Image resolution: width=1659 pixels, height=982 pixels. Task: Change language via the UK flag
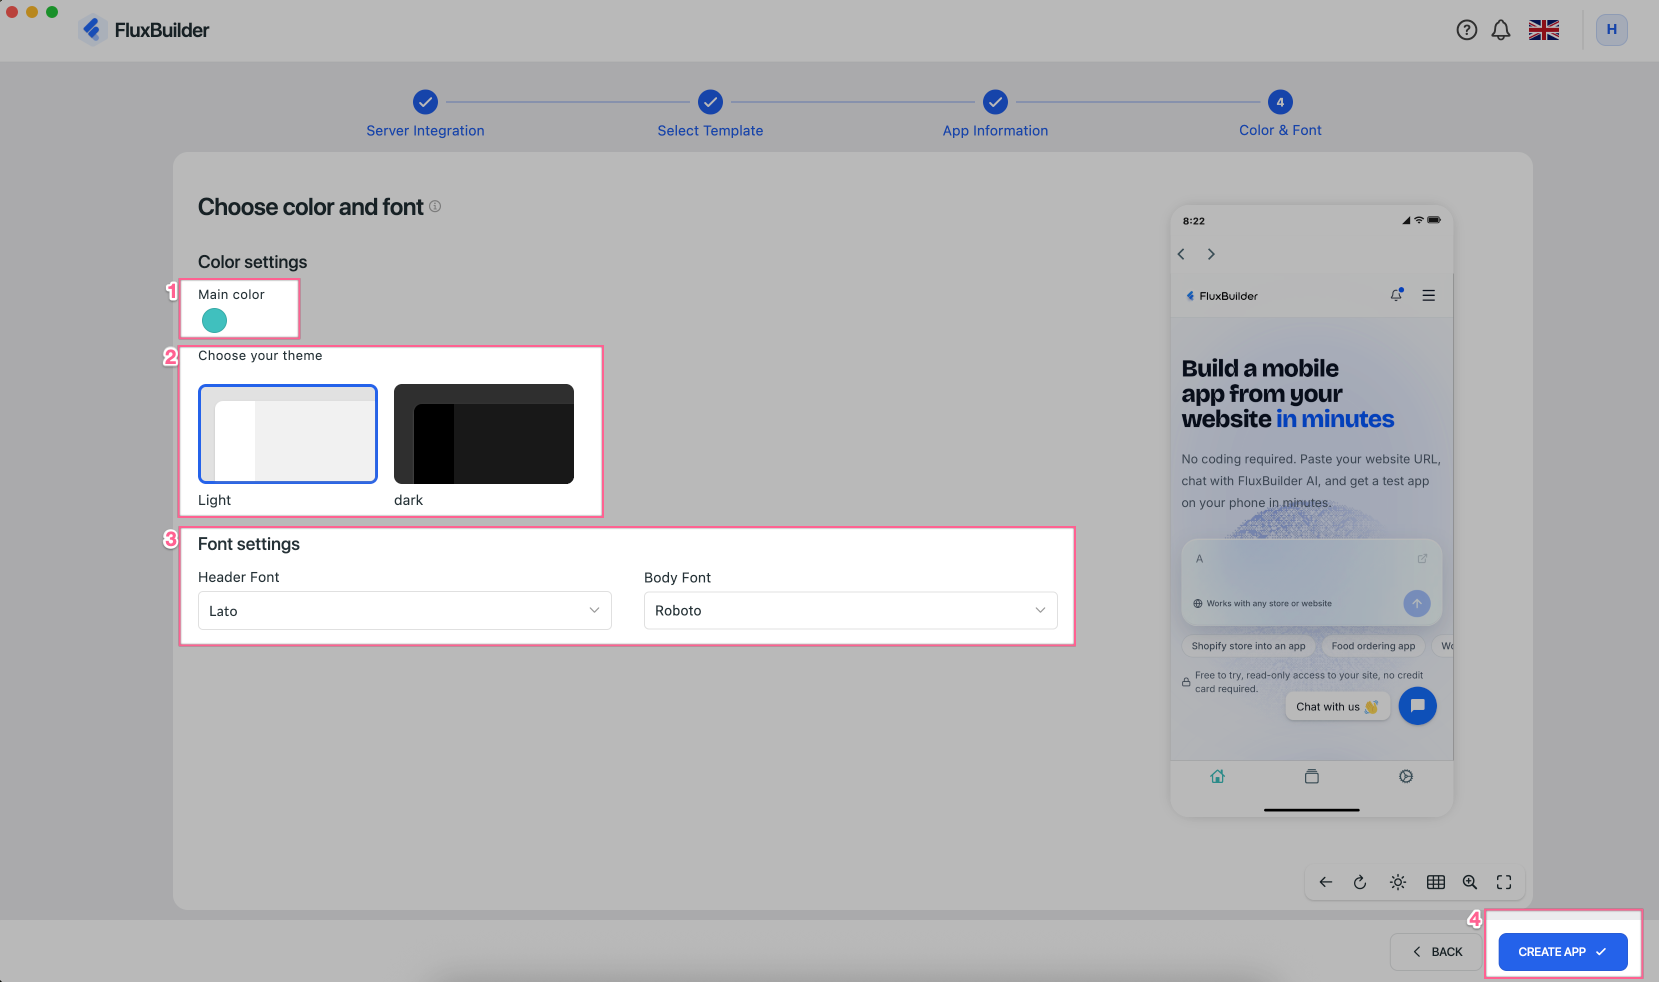click(x=1544, y=30)
